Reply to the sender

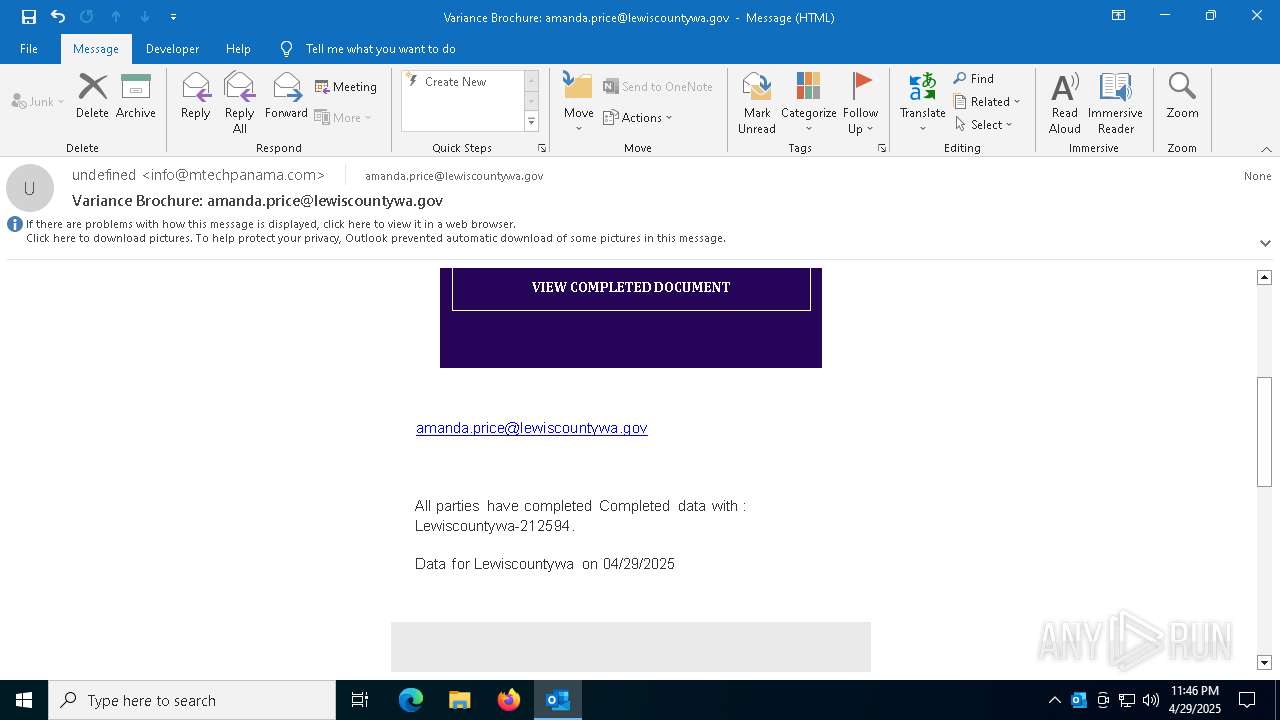point(196,96)
